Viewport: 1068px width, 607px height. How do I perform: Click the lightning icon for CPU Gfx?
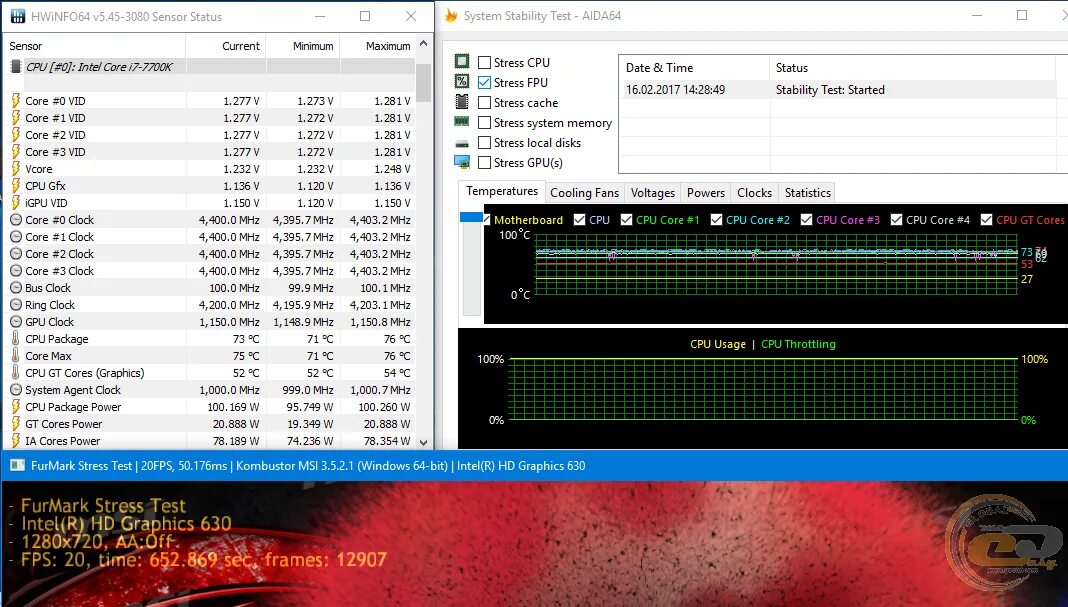[16, 186]
